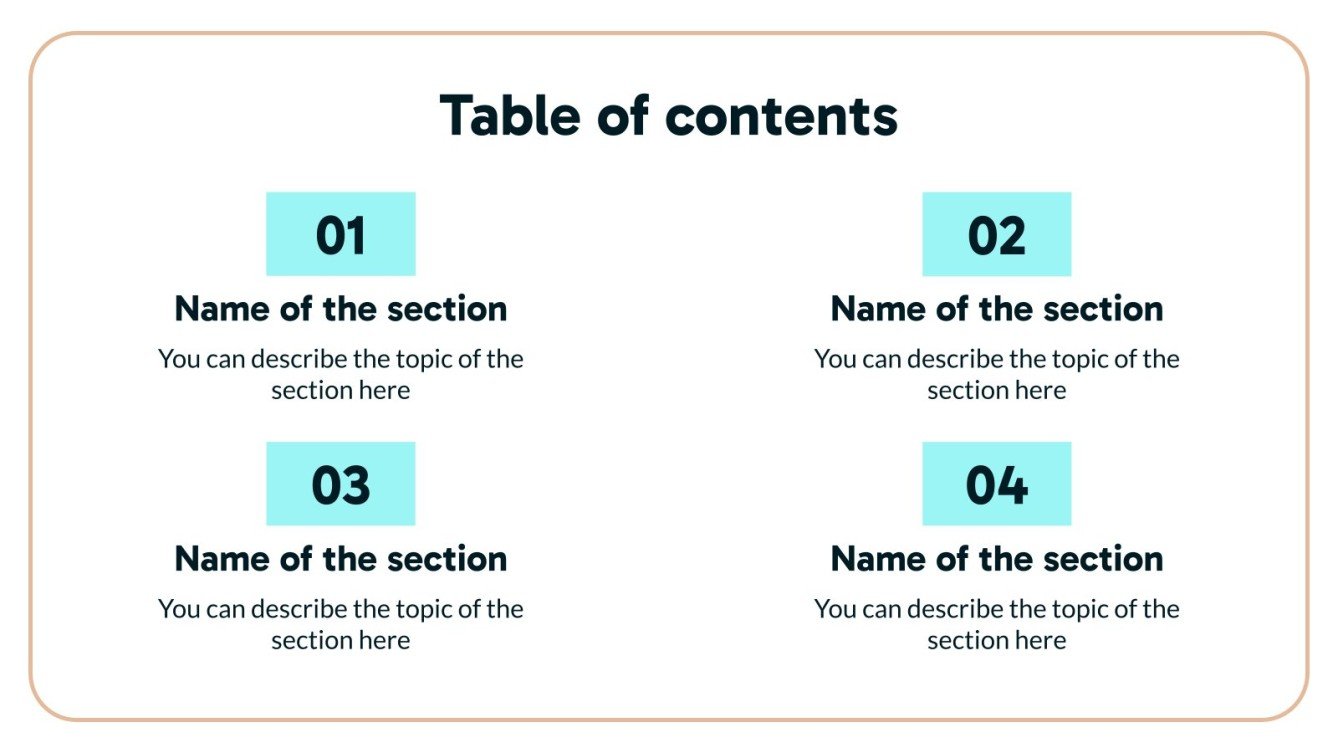Click "section here" line under section 03
Screen dimensions: 1338x753
(x=340, y=640)
